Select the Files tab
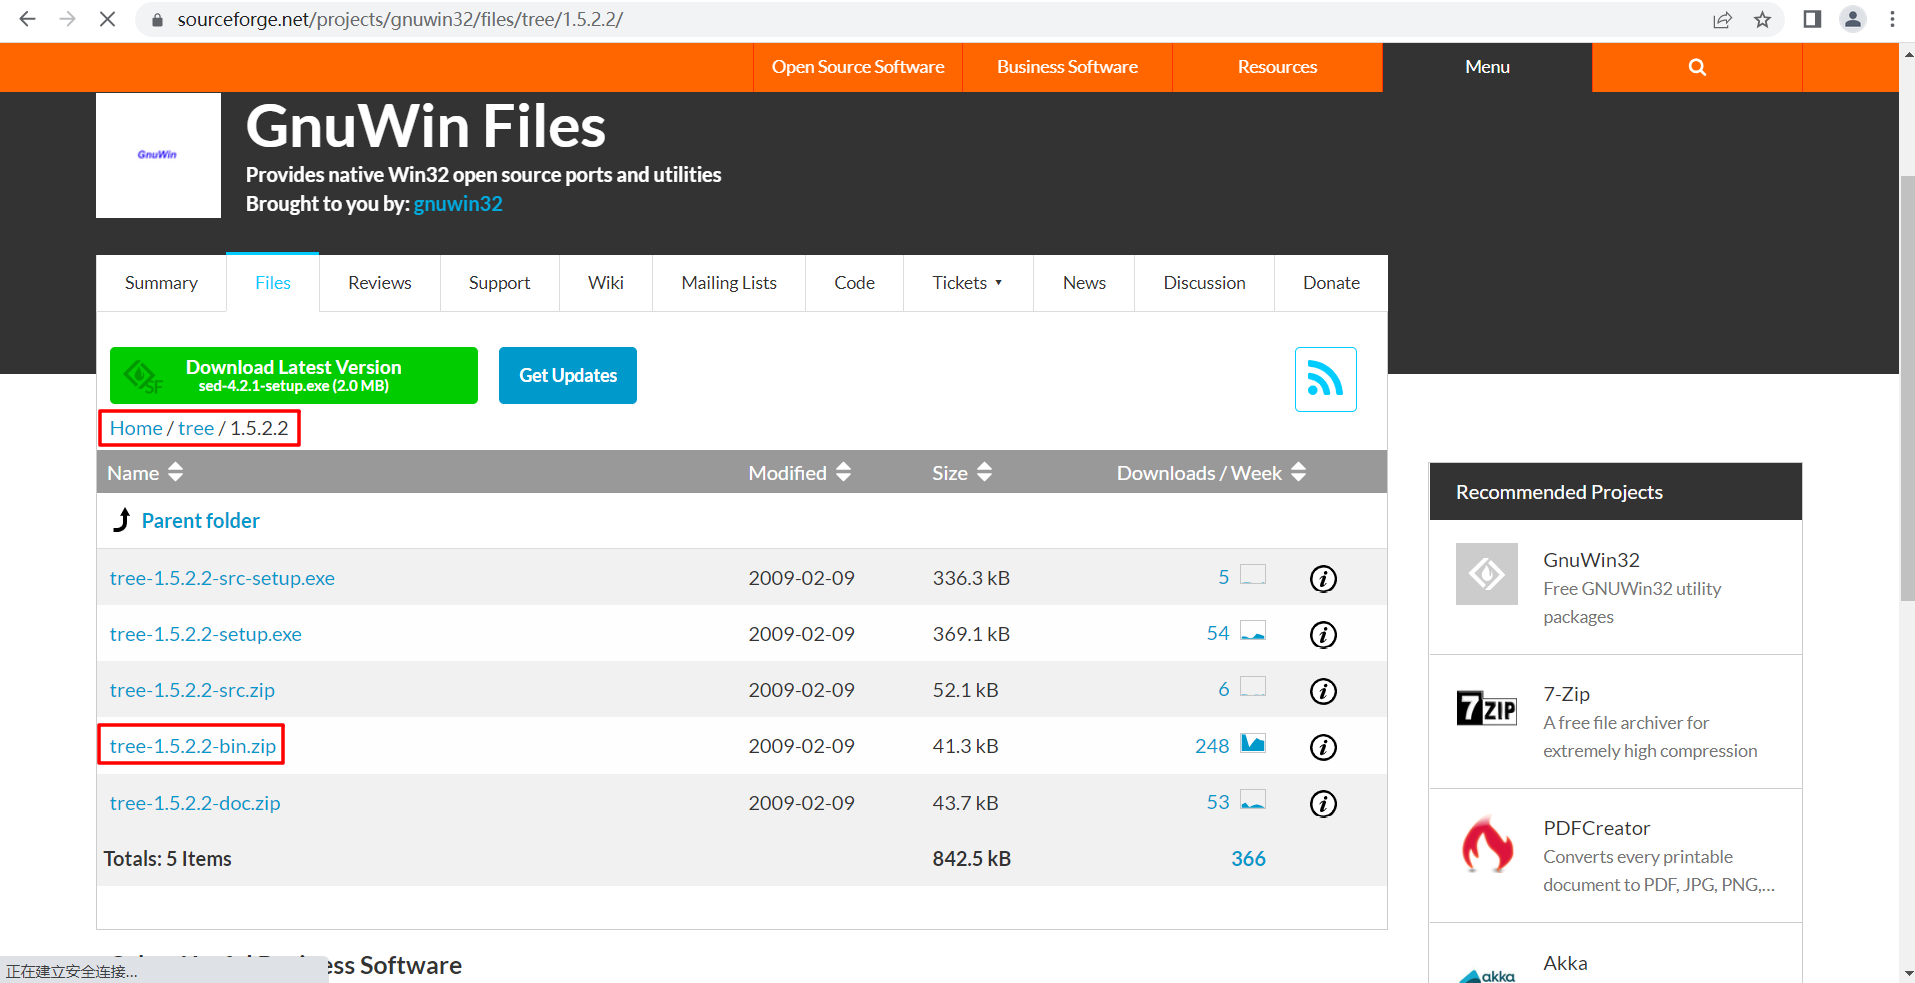This screenshot has height=983, width=1915. coord(273,283)
